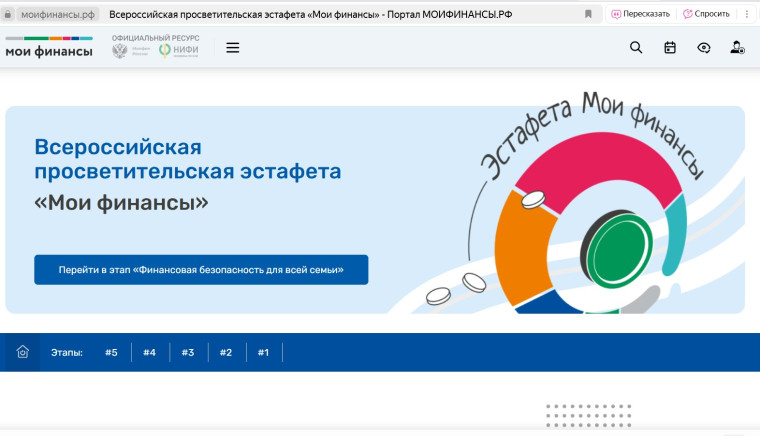
Task: Go to stage «Финансовая безопасность для всей семьи»
Action: (201, 270)
